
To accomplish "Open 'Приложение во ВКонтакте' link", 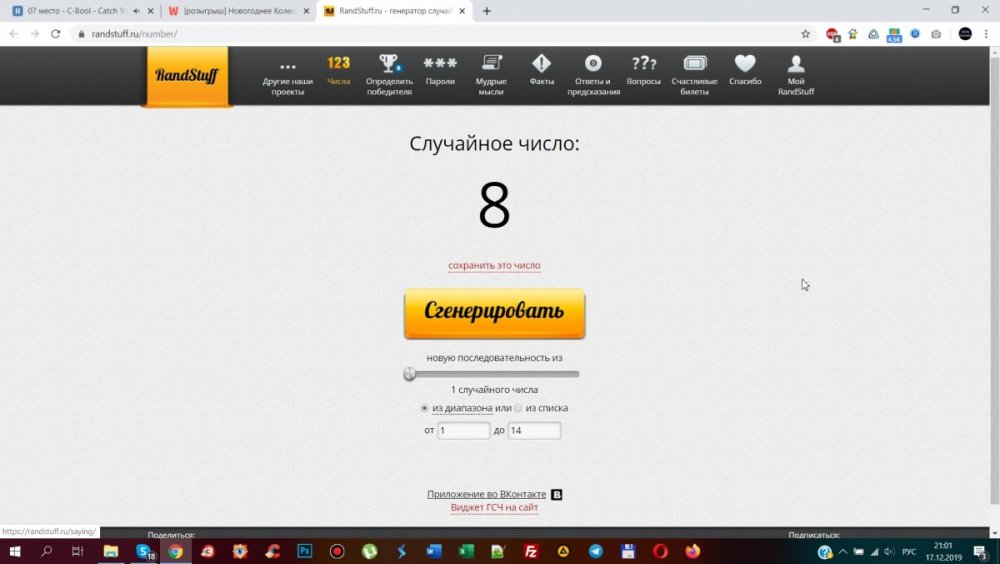I will click(487, 494).
